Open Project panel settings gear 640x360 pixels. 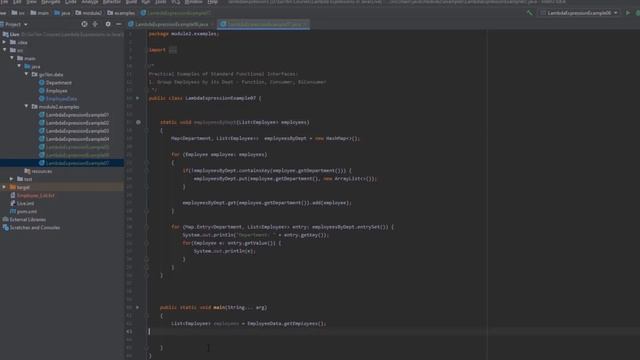[x=108, y=24]
